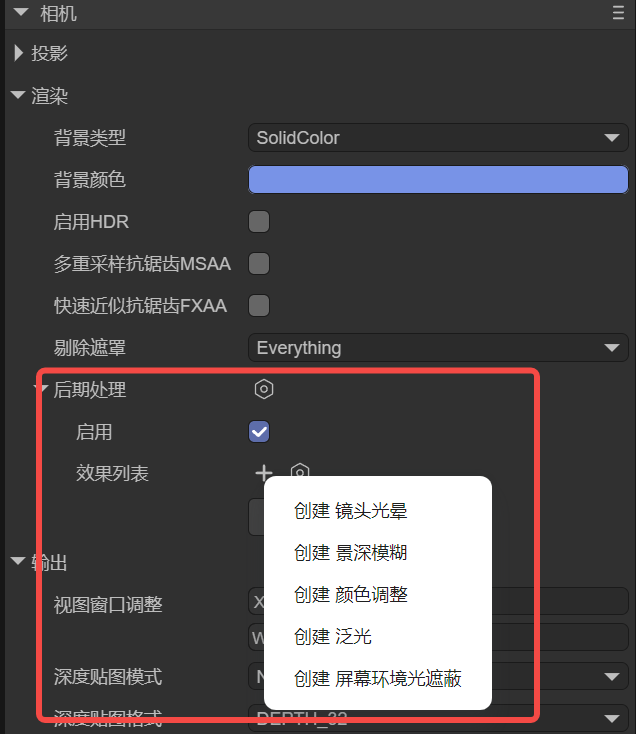
Task: Select 创建 景深模糊 from the menu
Action: (x=351, y=553)
